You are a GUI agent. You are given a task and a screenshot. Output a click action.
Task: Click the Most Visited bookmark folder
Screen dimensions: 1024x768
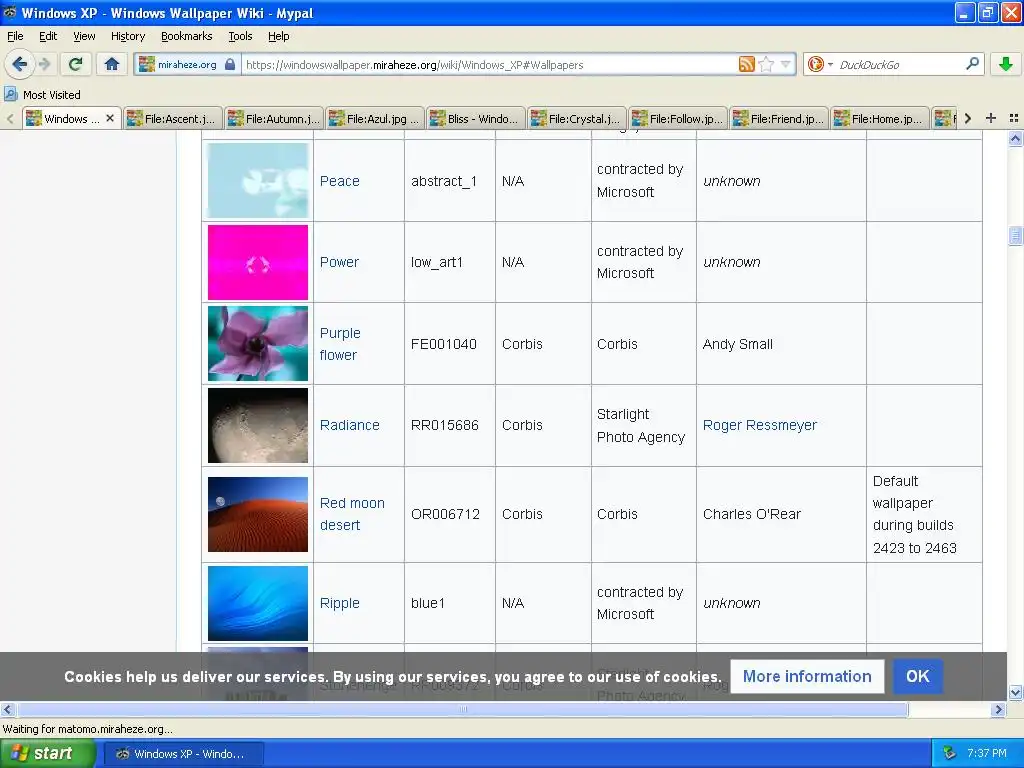coord(42,95)
